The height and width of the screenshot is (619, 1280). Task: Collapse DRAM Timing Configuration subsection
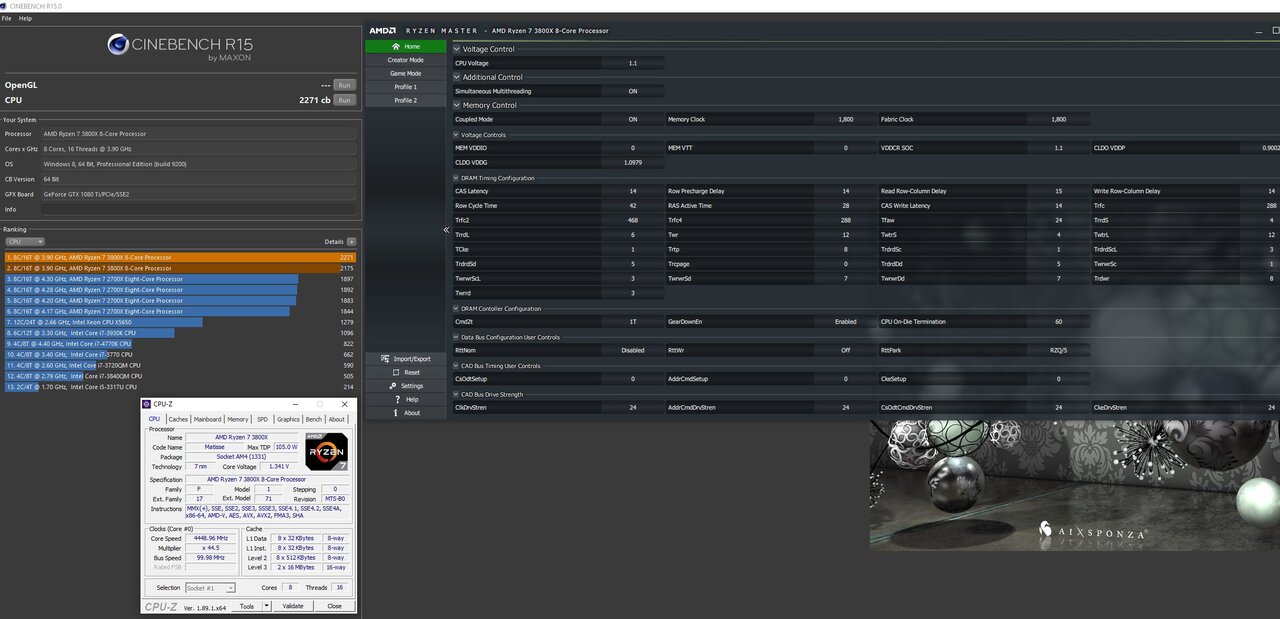pyautogui.click(x=457, y=178)
